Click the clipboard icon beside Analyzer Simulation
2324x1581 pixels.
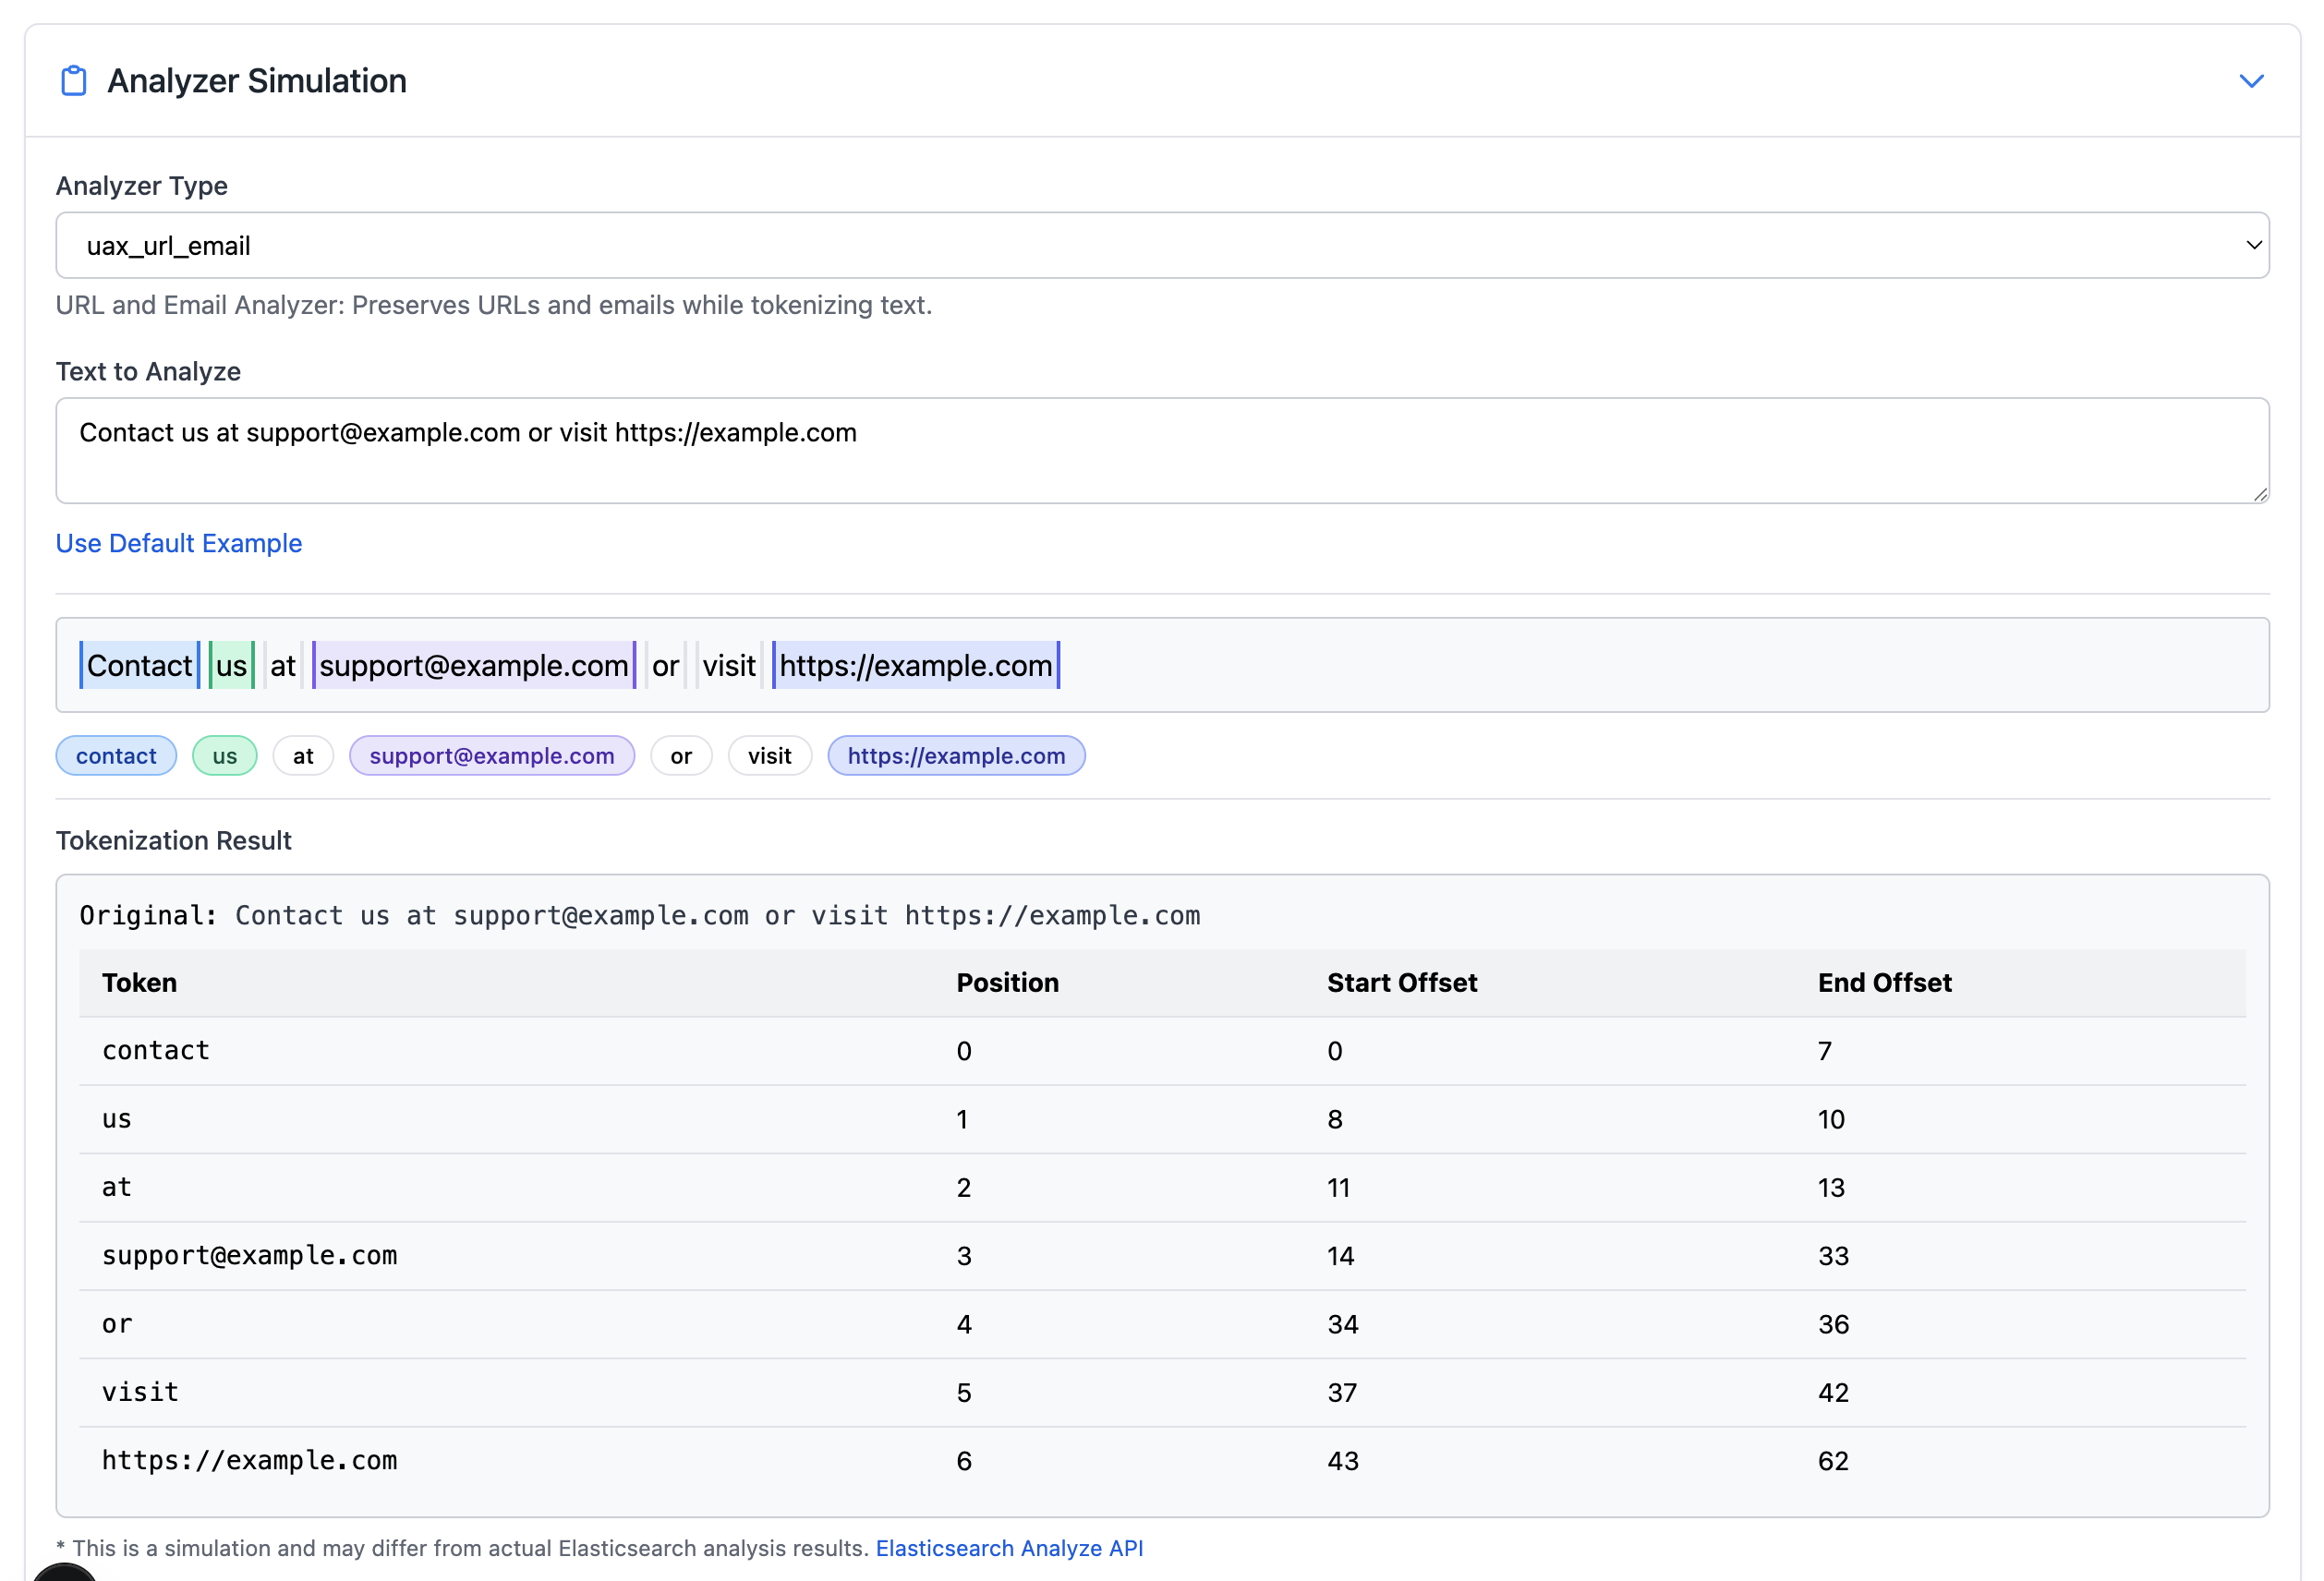(74, 81)
